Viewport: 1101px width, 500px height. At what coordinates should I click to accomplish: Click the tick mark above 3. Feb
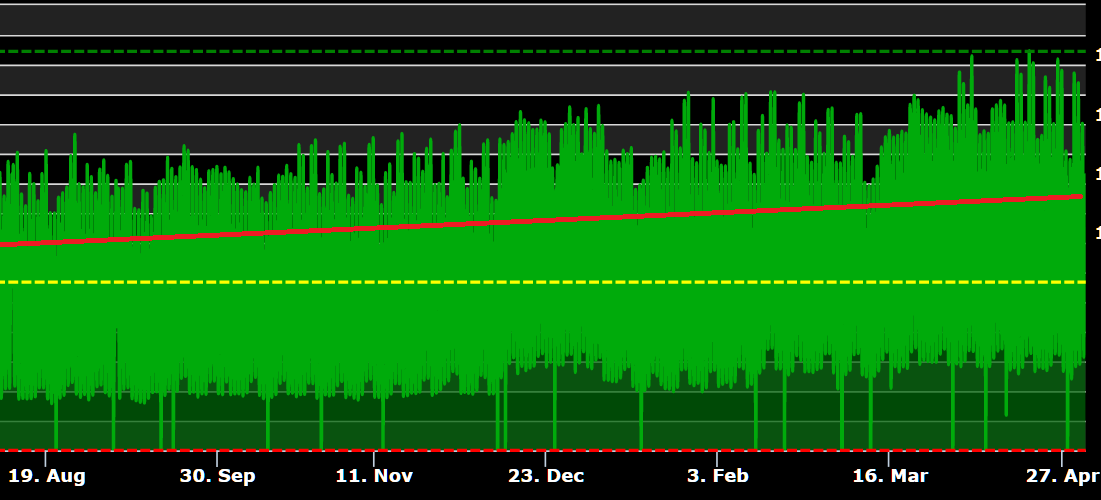point(718,458)
